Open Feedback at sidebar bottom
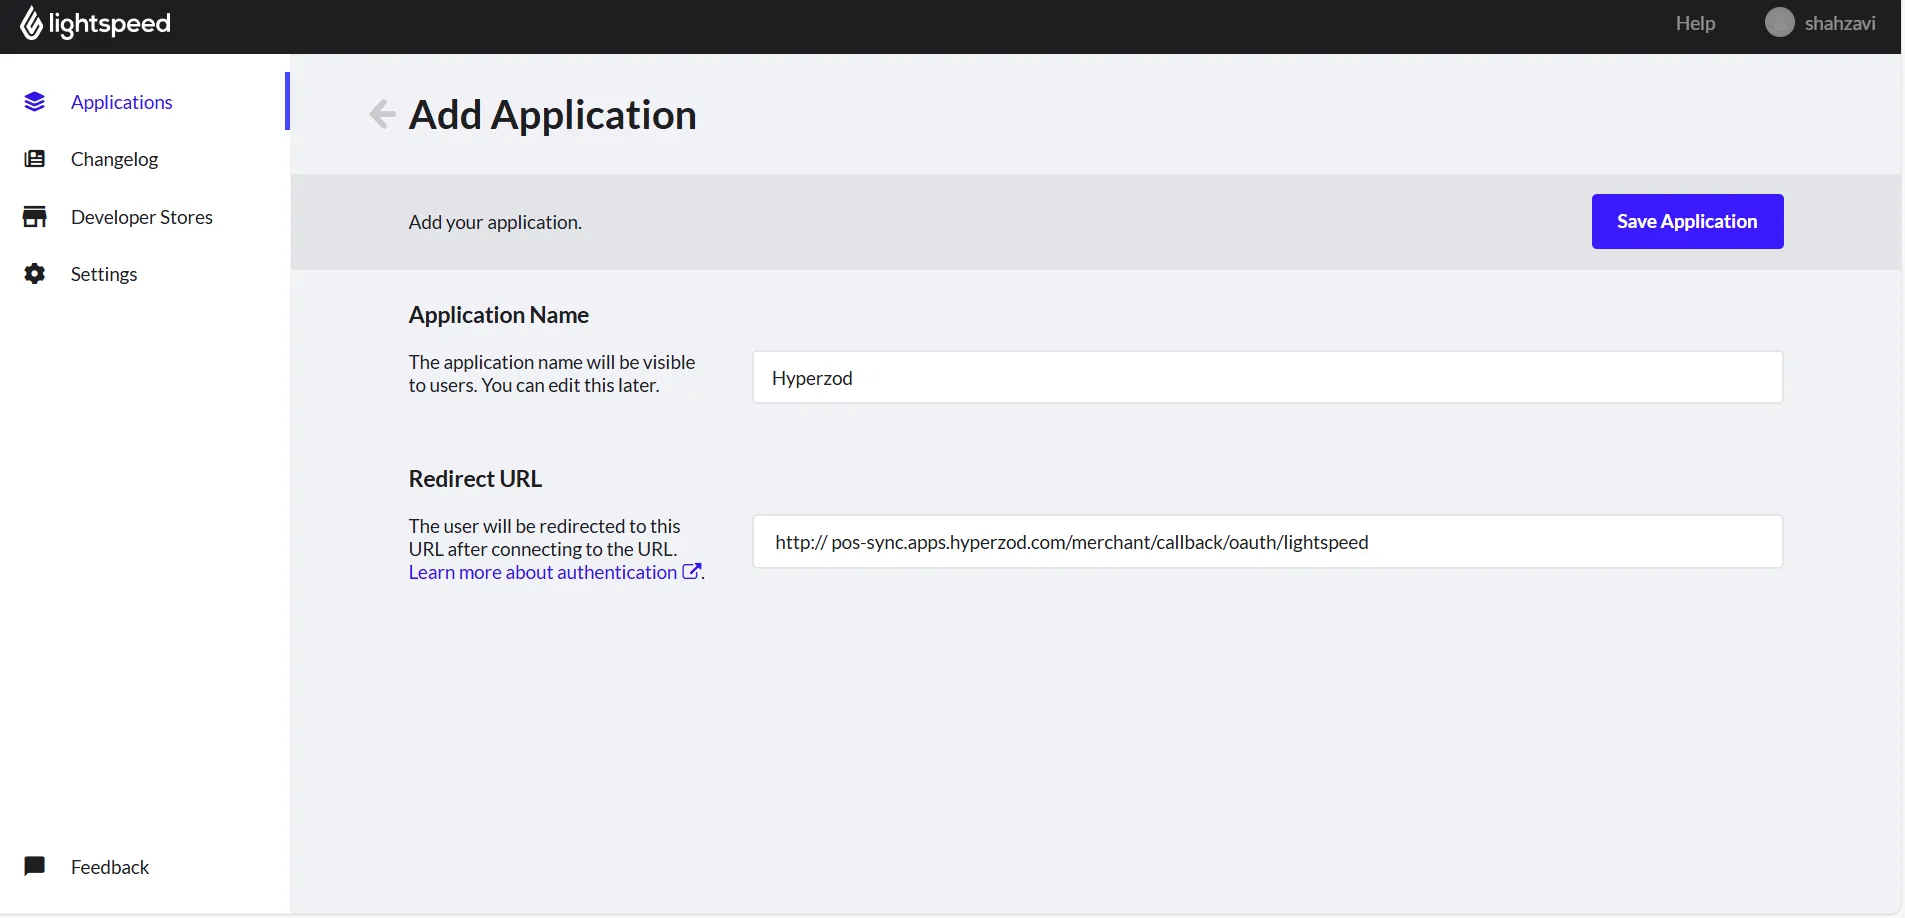 [110, 867]
